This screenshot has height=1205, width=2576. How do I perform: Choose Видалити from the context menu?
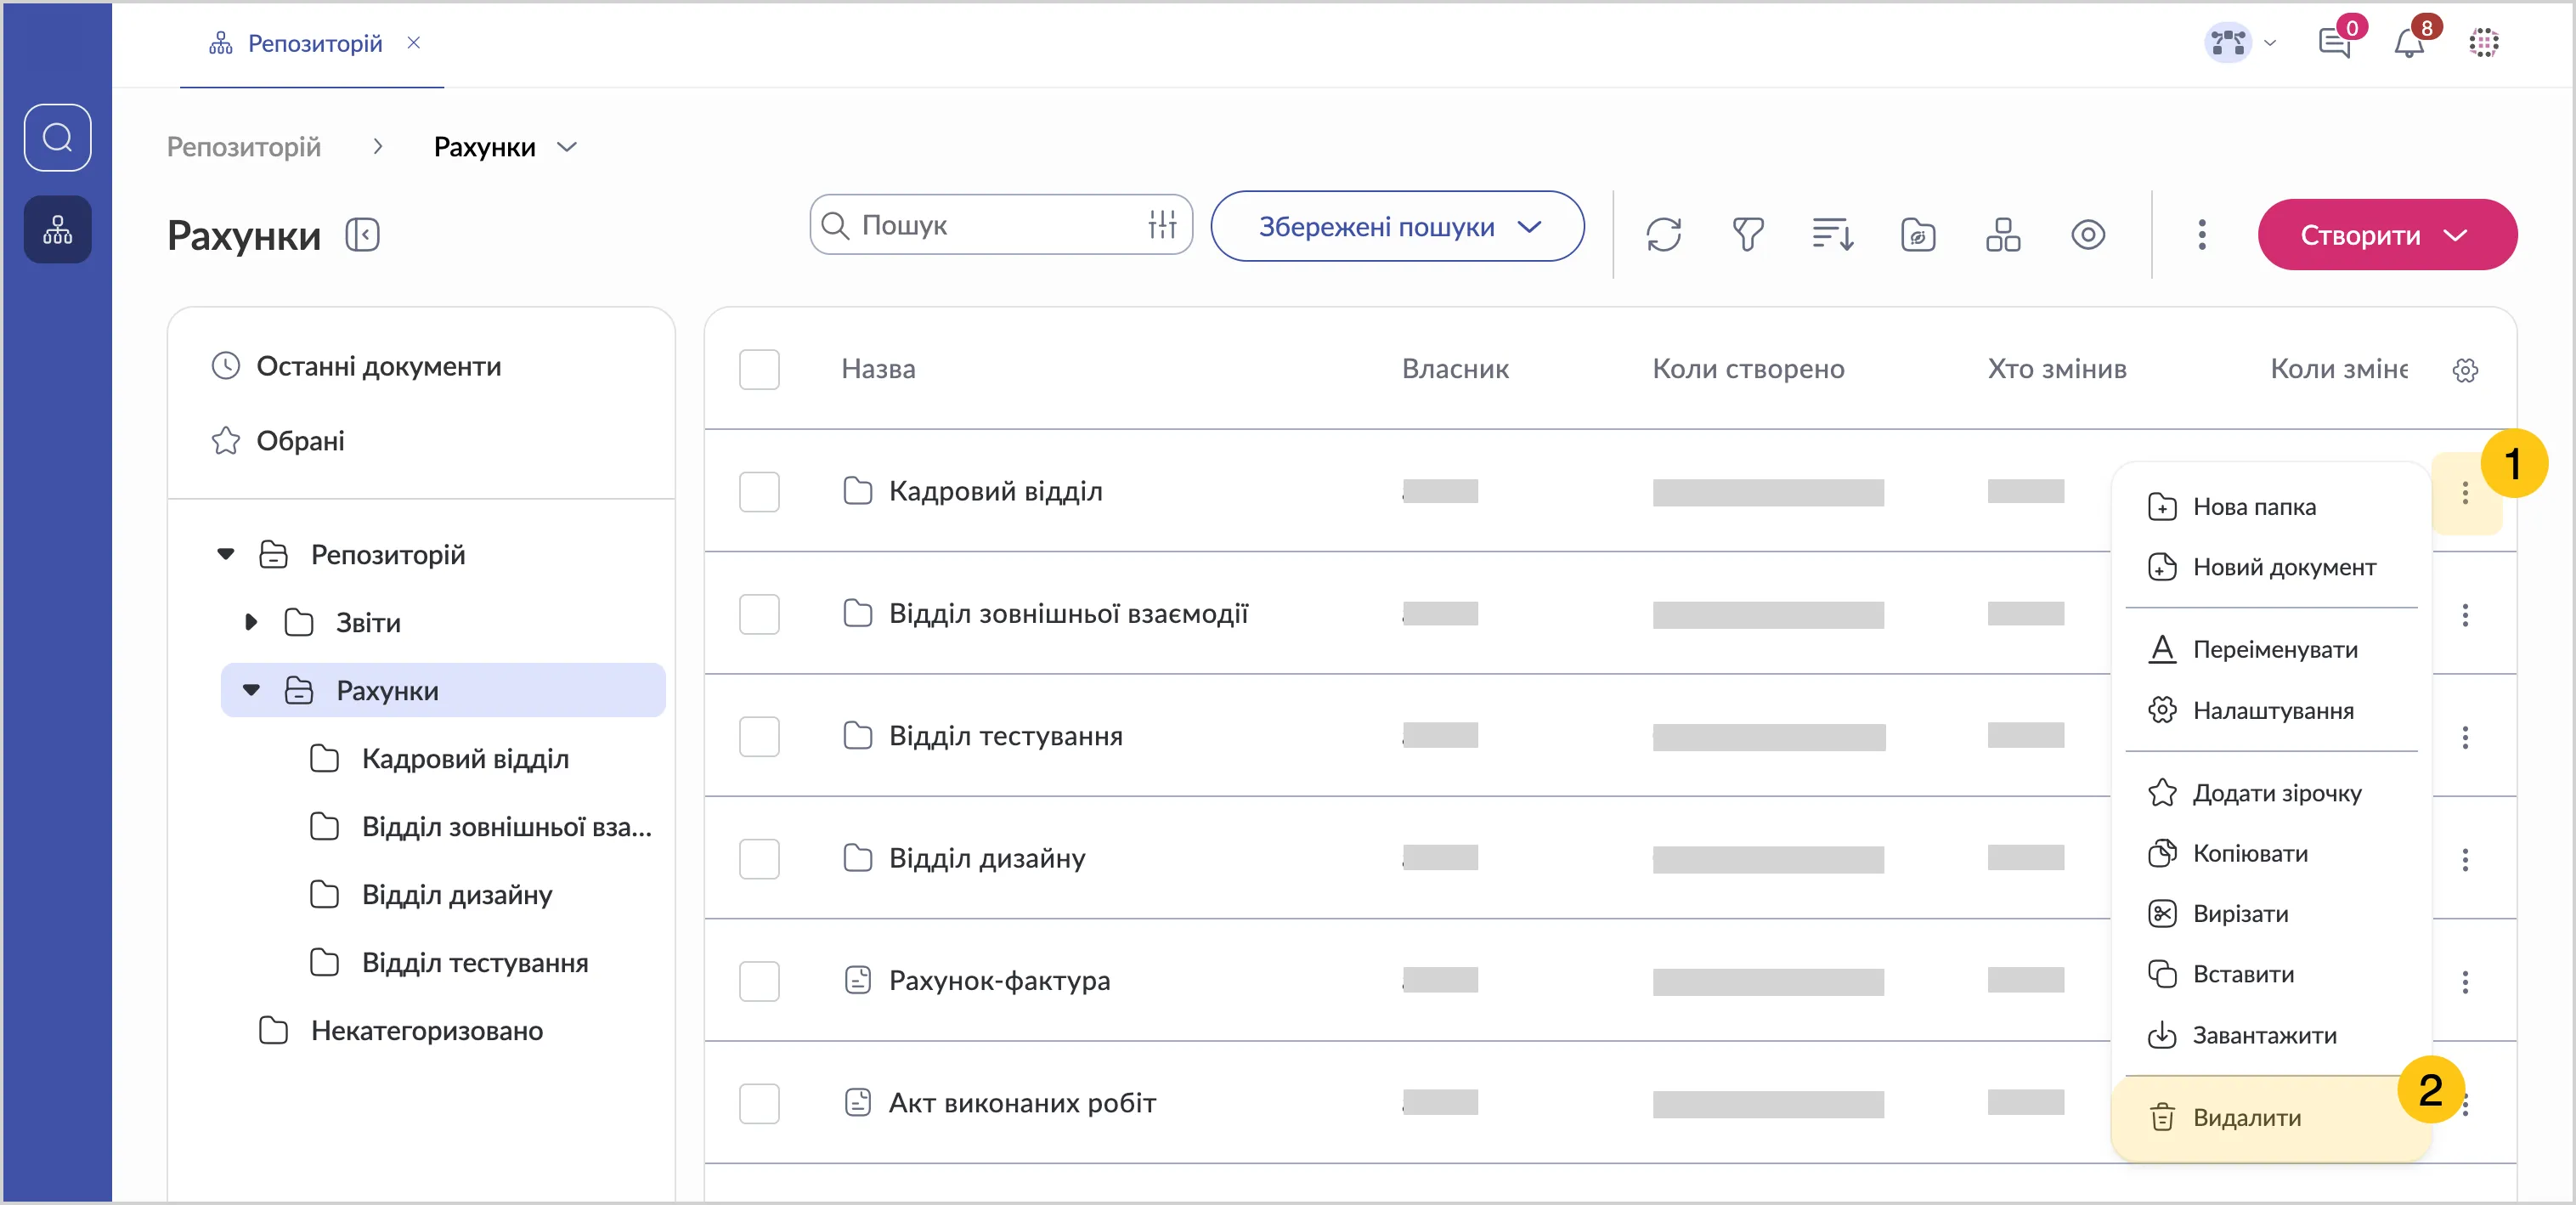click(2246, 1117)
